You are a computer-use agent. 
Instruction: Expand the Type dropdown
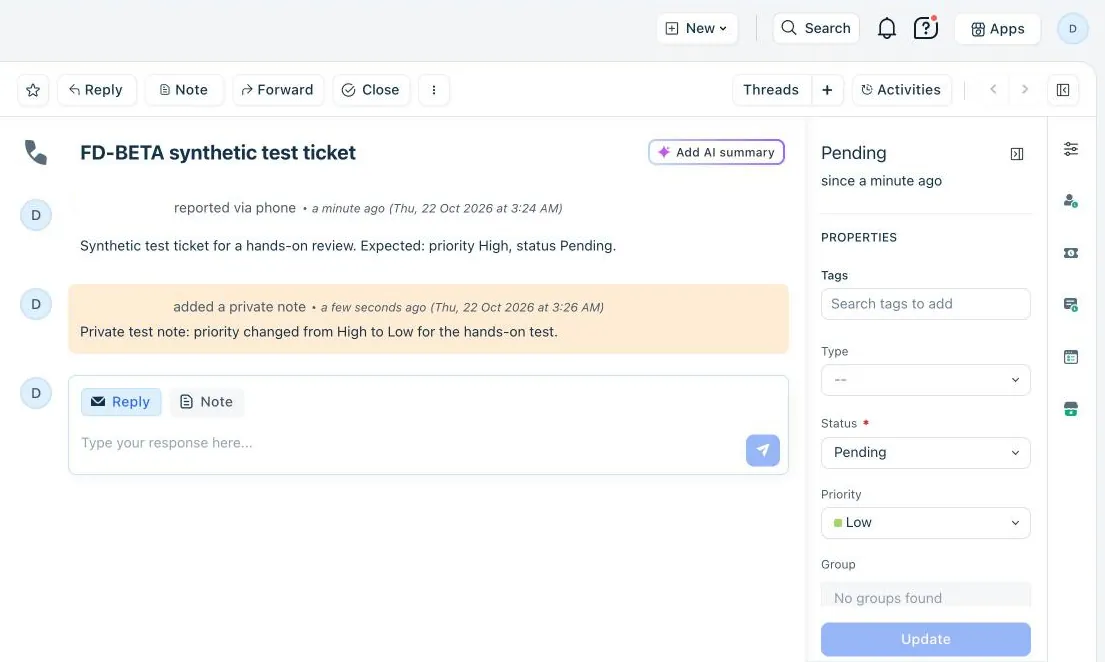925,380
